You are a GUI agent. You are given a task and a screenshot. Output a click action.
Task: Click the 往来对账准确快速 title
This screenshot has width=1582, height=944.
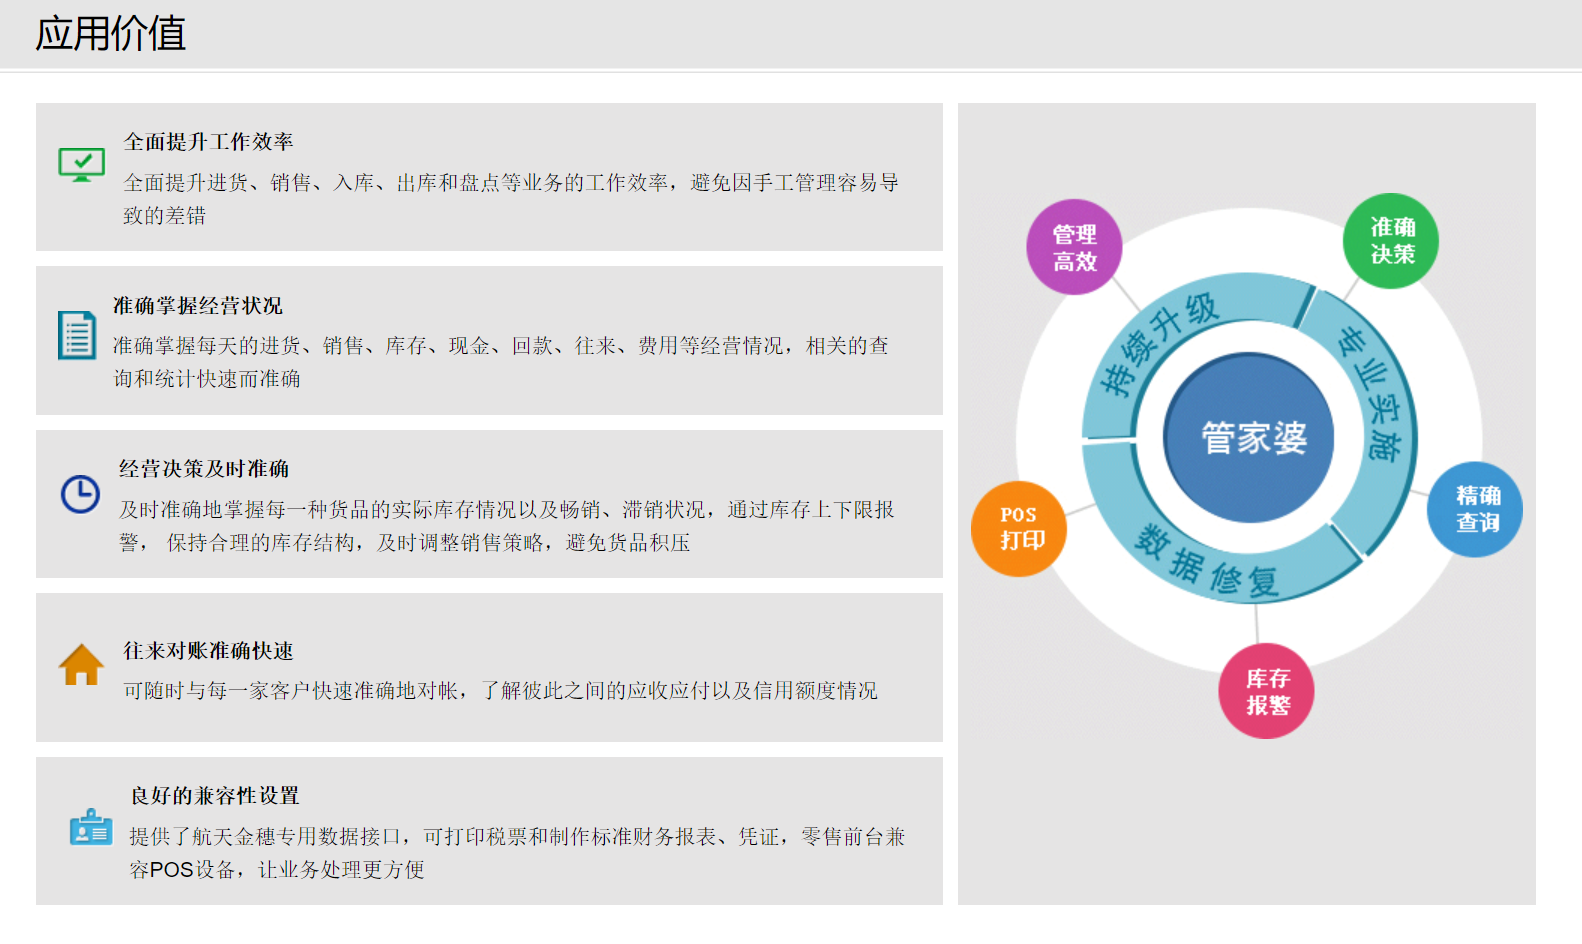click(x=208, y=650)
